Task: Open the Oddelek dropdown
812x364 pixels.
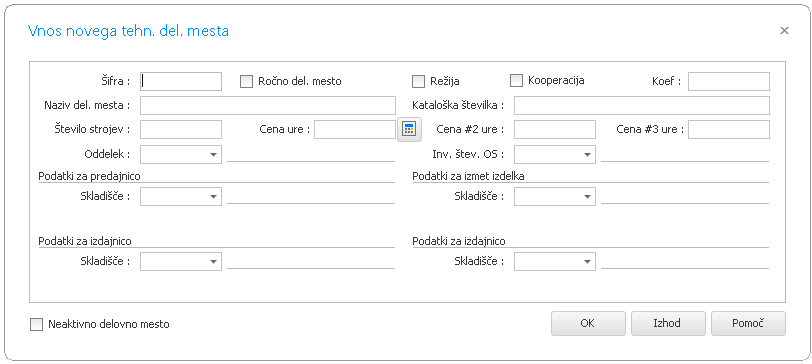Action: click(181, 154)
